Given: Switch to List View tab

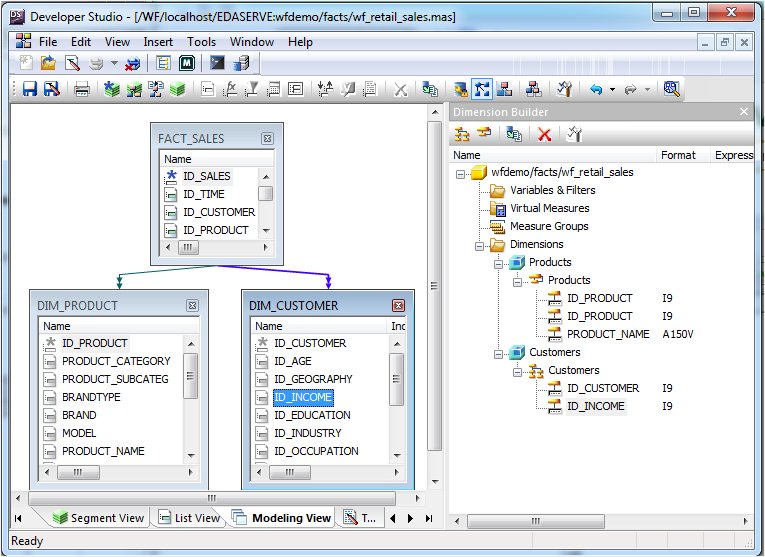Looking at the screenshot, I should [x=189, y=518].
